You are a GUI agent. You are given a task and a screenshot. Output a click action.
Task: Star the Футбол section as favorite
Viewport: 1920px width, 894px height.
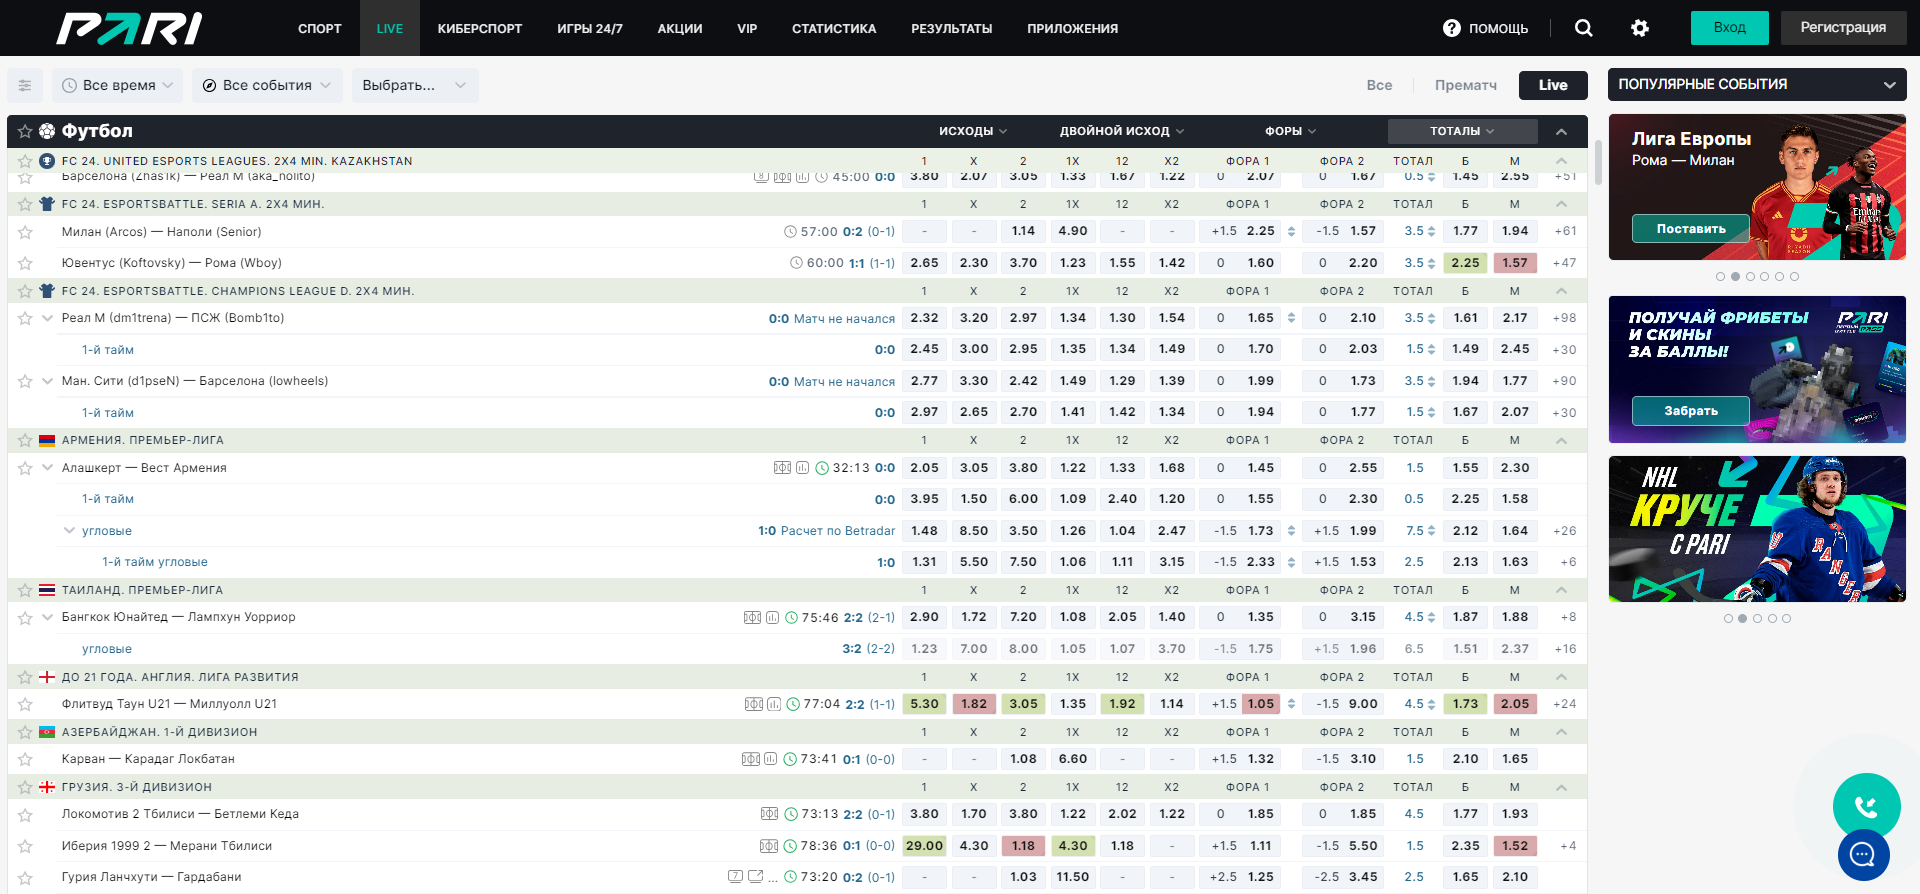coord(25,131)
